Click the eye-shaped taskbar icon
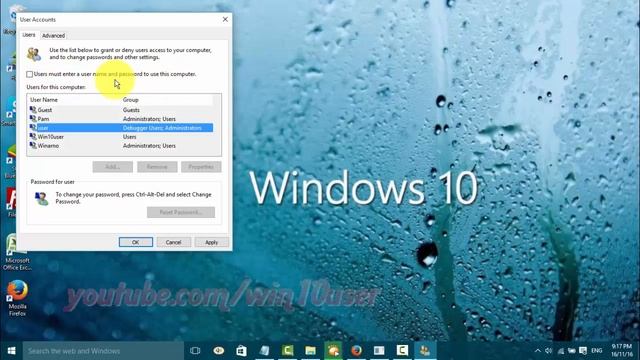 (218, 351)
